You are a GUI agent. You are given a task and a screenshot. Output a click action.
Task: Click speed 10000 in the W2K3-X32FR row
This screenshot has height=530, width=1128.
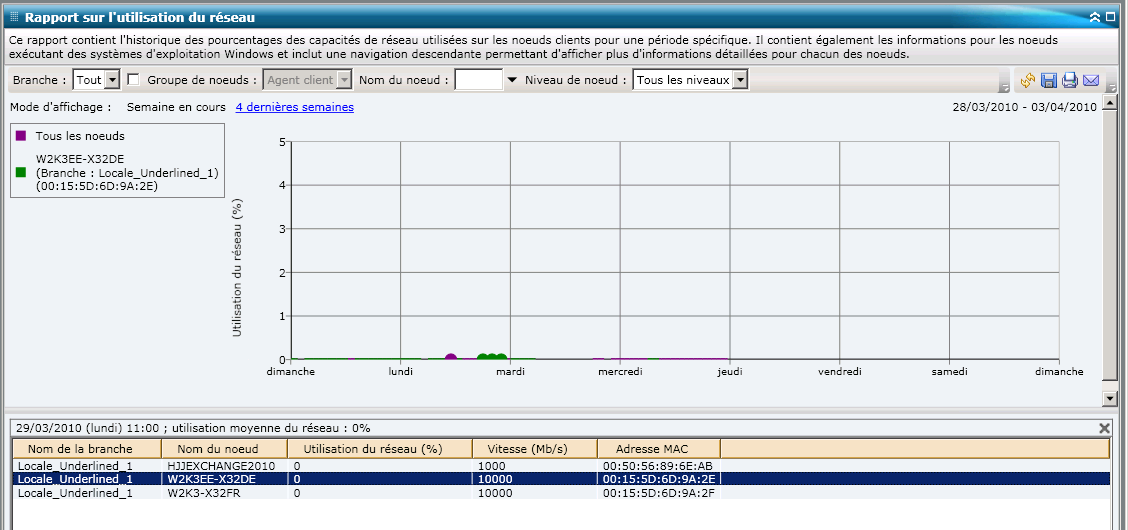pyautogui.click(x=495, y=493)
